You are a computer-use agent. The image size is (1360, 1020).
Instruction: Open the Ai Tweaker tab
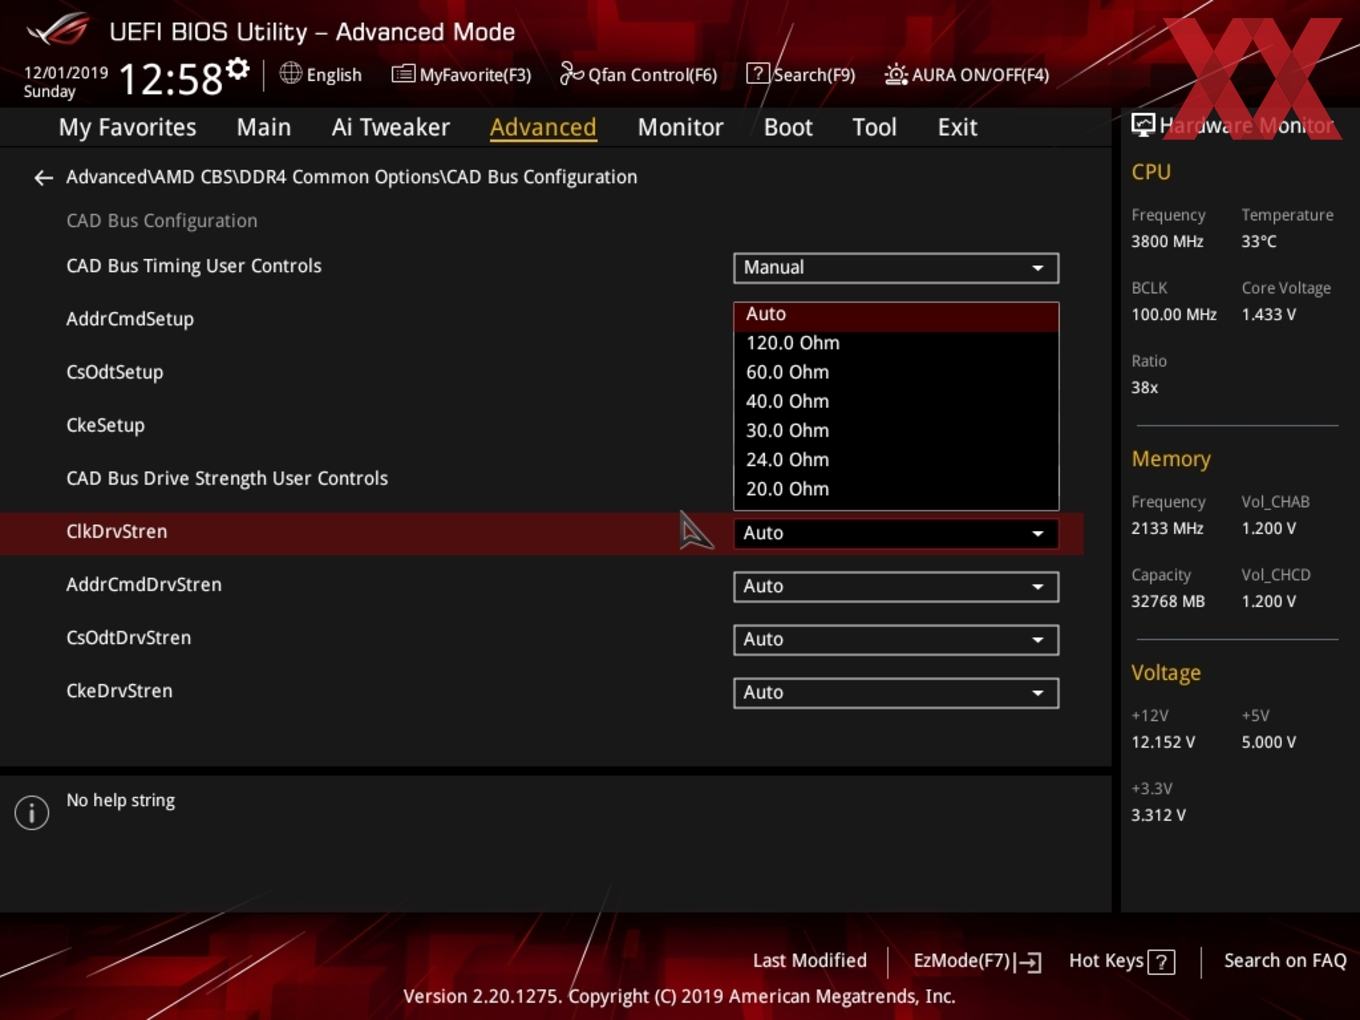click(391, 127)
